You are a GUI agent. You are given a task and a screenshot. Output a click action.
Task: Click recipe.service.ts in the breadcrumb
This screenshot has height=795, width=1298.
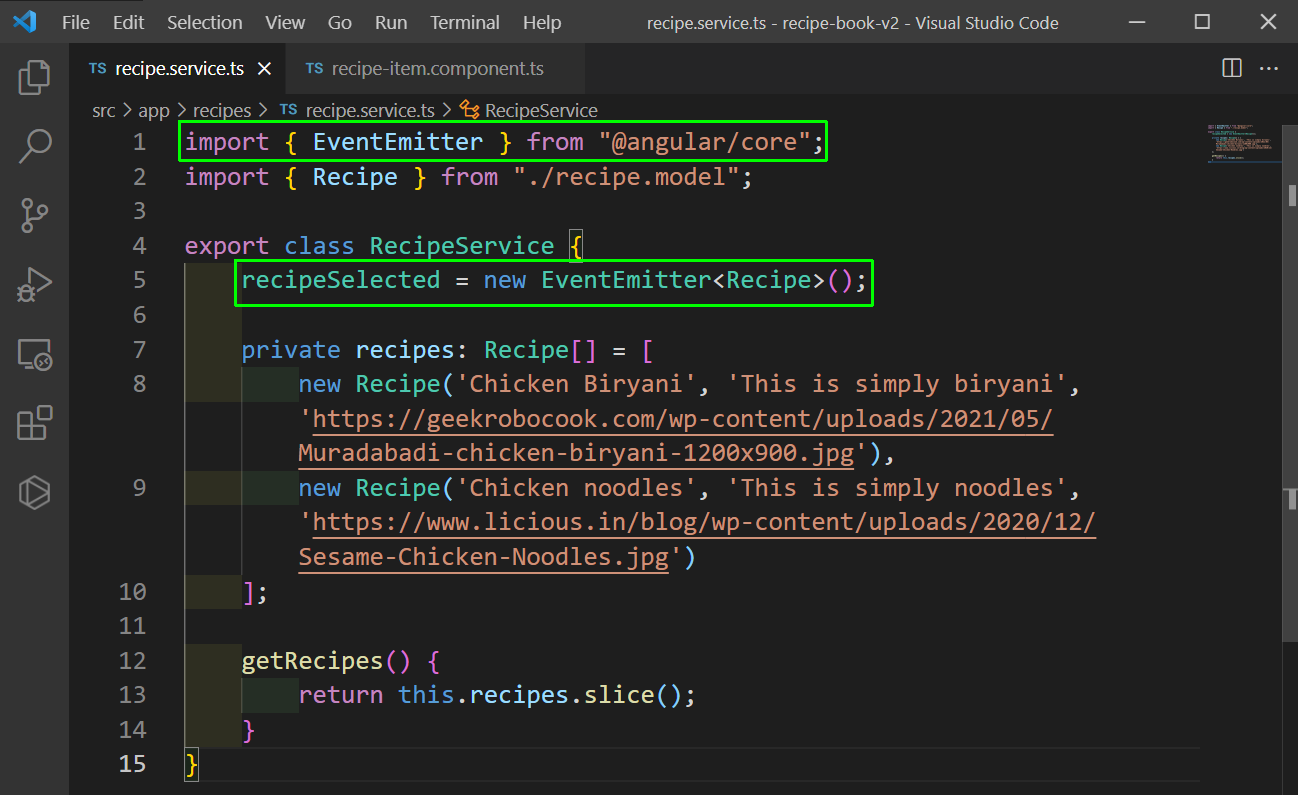370,111
